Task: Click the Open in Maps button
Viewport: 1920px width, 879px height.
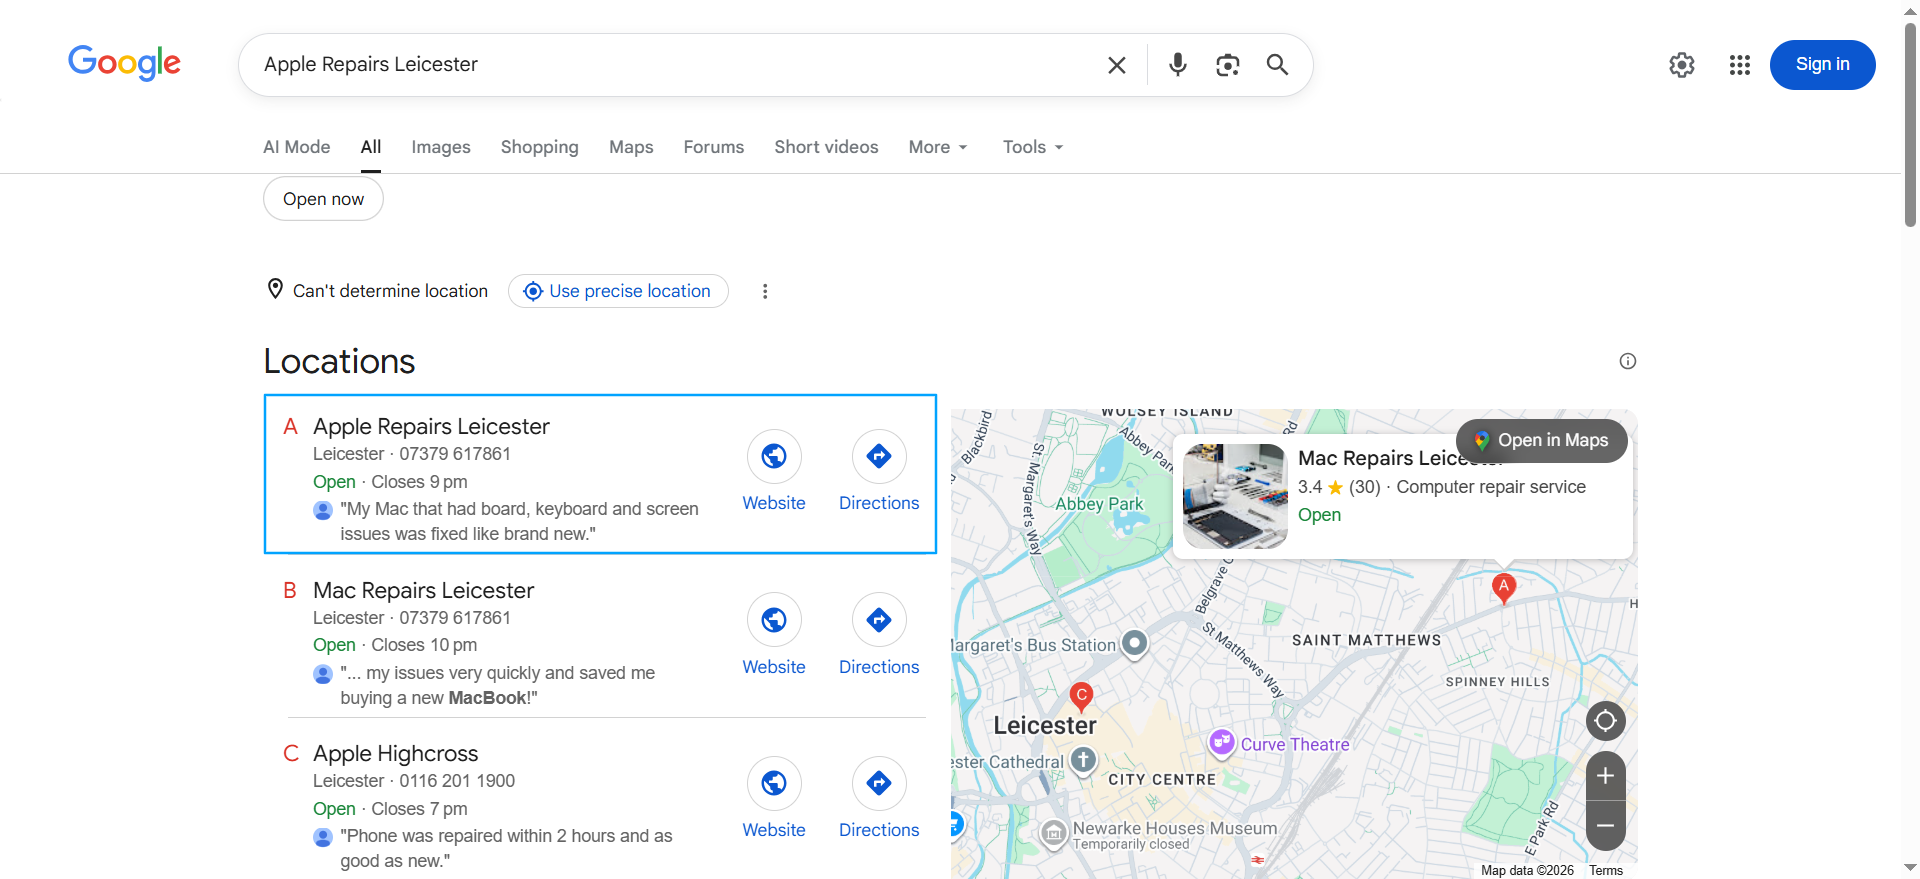Action: click(1541, 441)
